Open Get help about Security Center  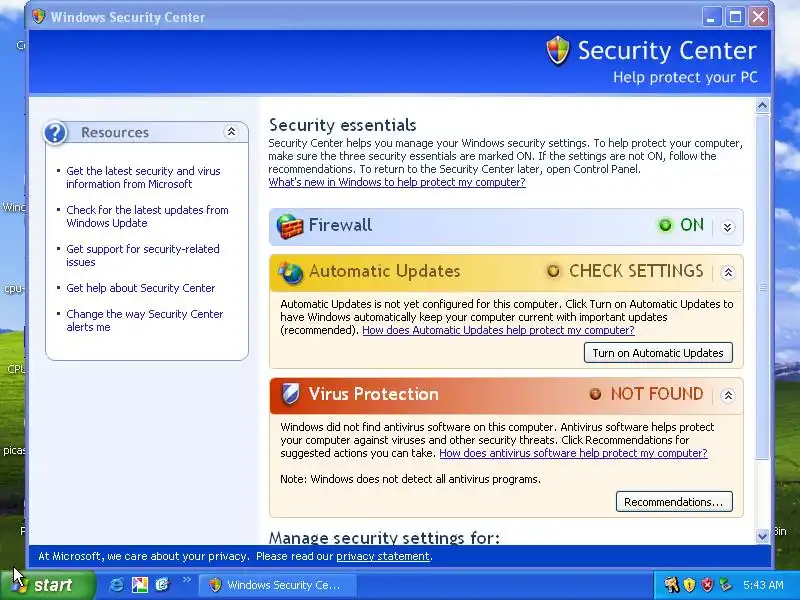[141, 288]
